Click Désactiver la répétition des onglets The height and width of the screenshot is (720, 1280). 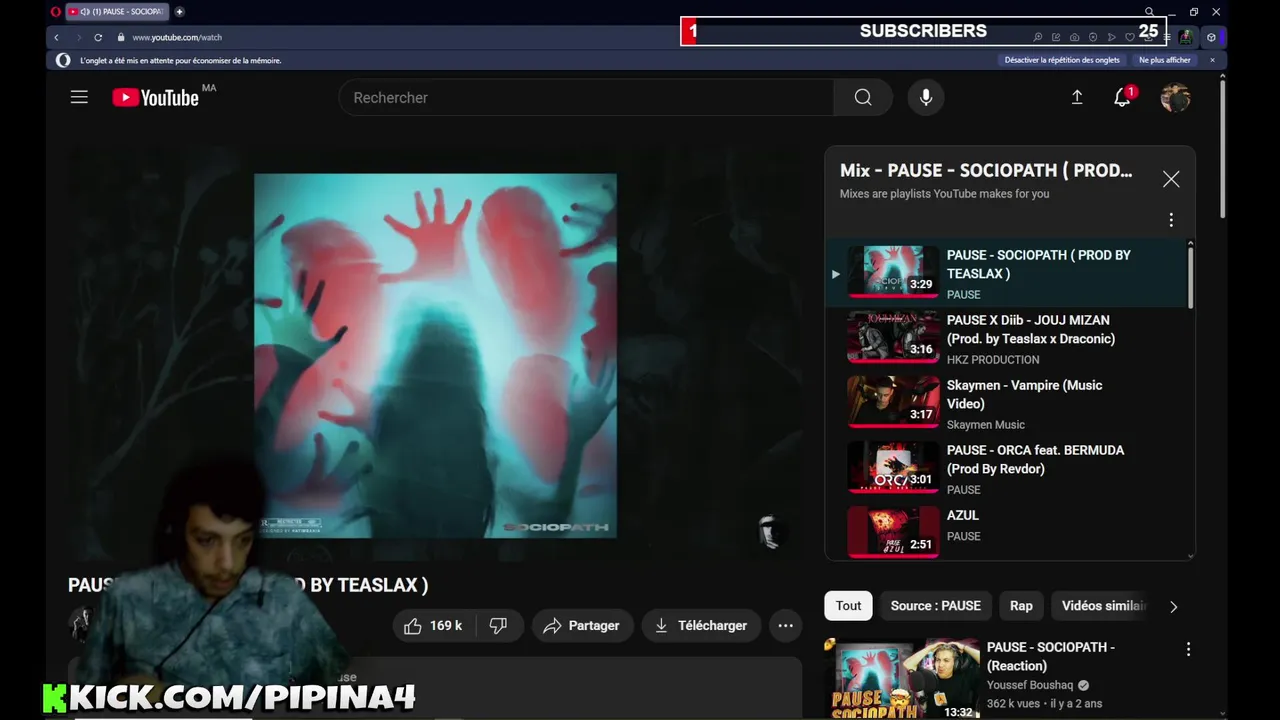[x=1062, y=60]
